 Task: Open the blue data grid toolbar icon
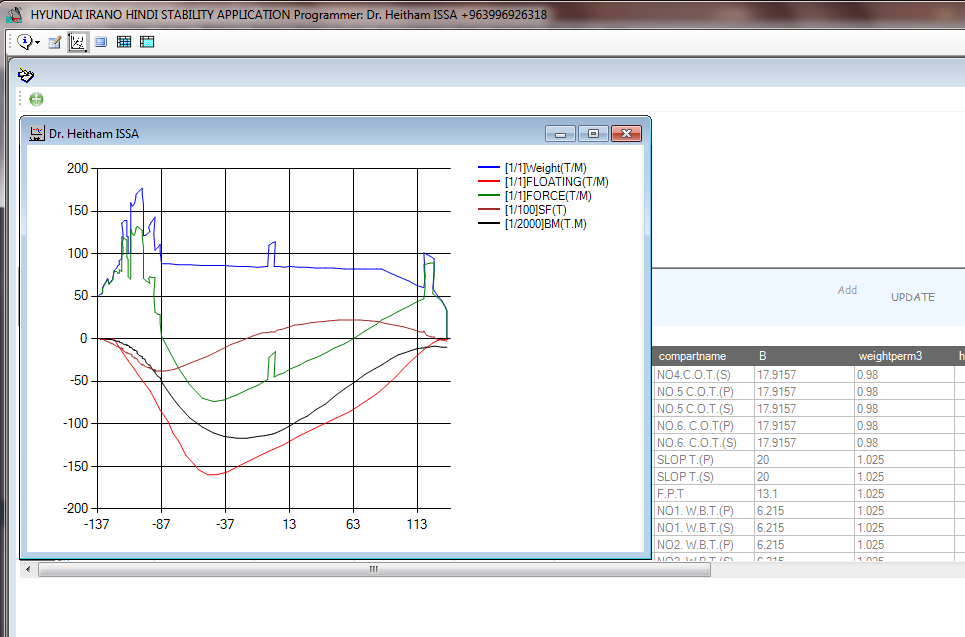click(x=124, y=42)
